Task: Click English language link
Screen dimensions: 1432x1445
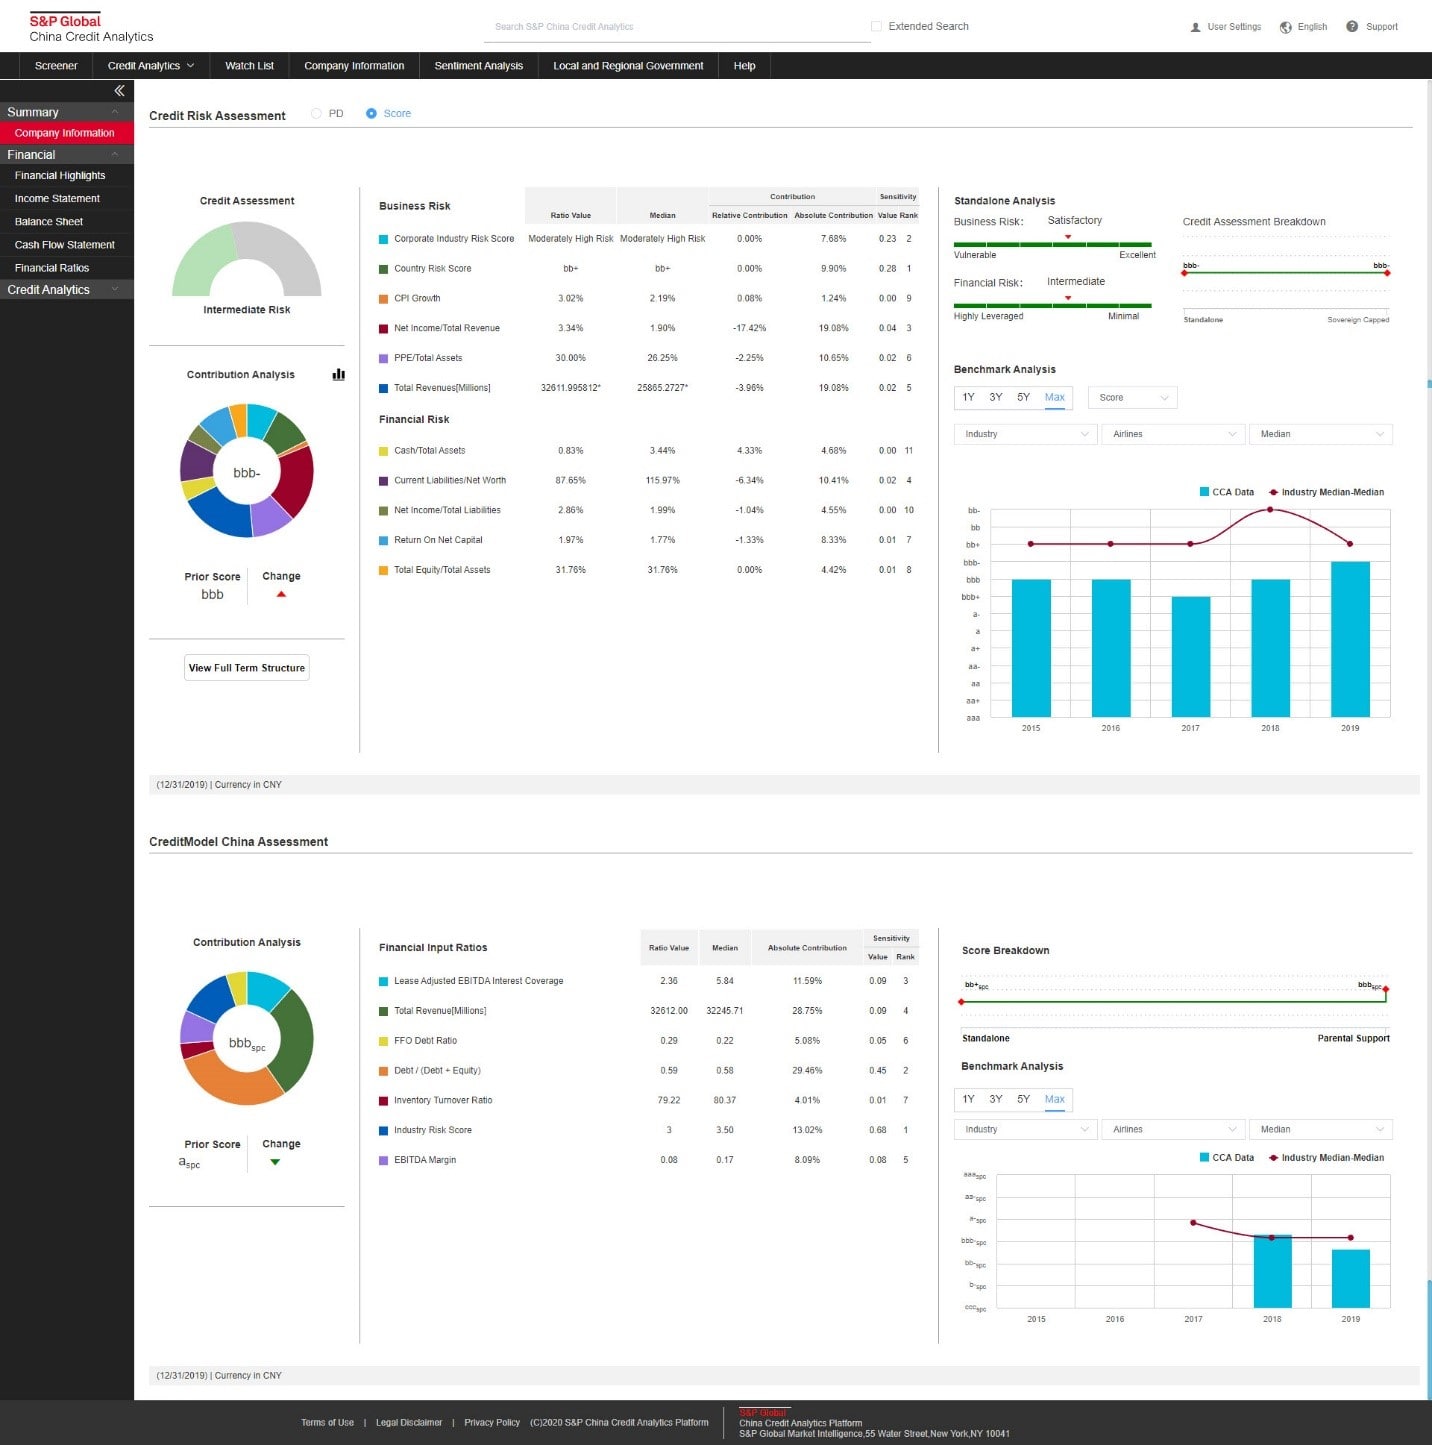Action: point(1312,27)
